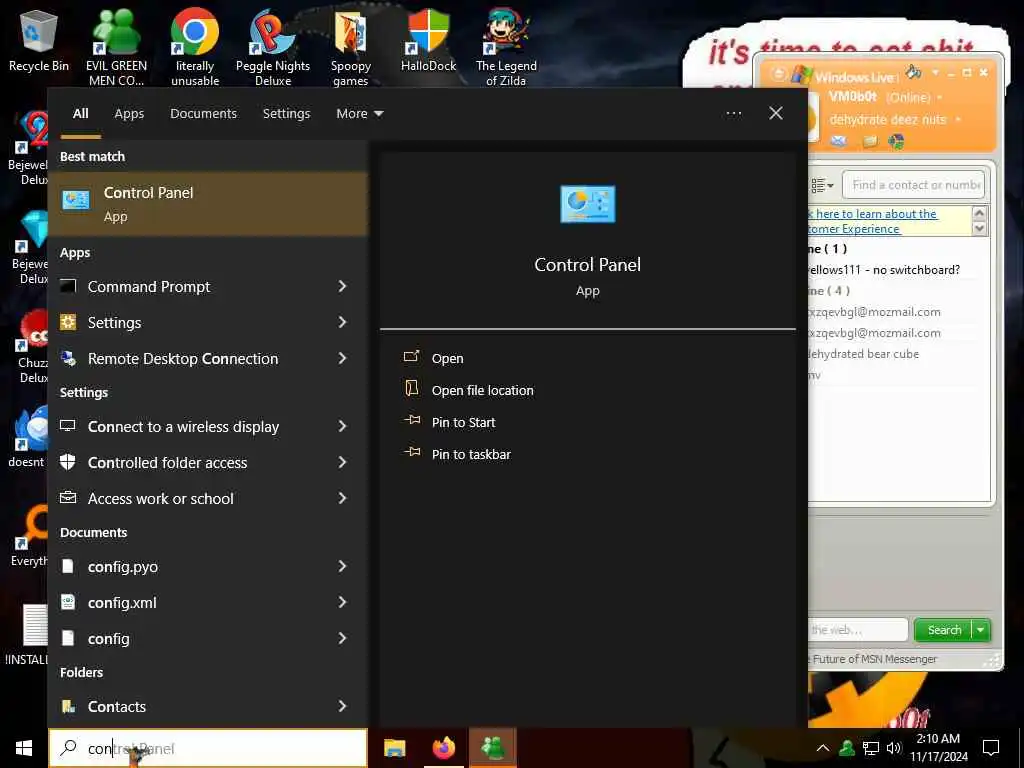Image resolution: width=1024 pixels, height=768 pixels.
Task: Open the Control Panel best match result
Action: point(208,203)
